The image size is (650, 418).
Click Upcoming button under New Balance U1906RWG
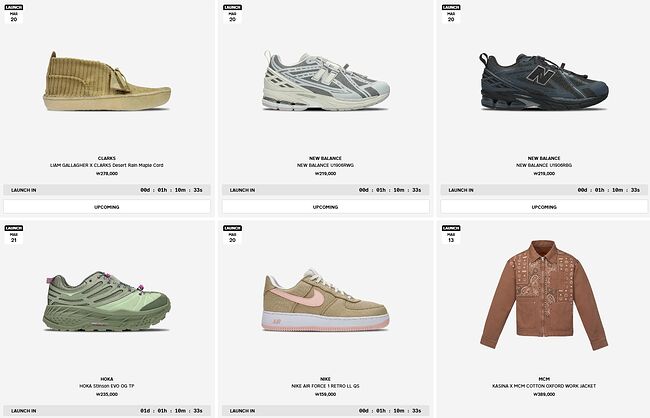(325, 207)
